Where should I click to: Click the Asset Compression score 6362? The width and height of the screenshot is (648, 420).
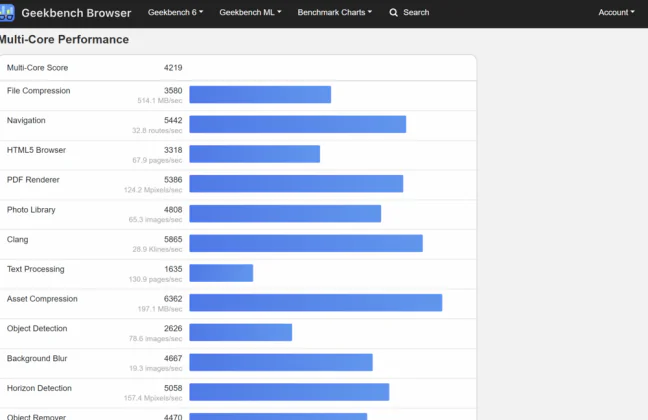tap(173, 299)
